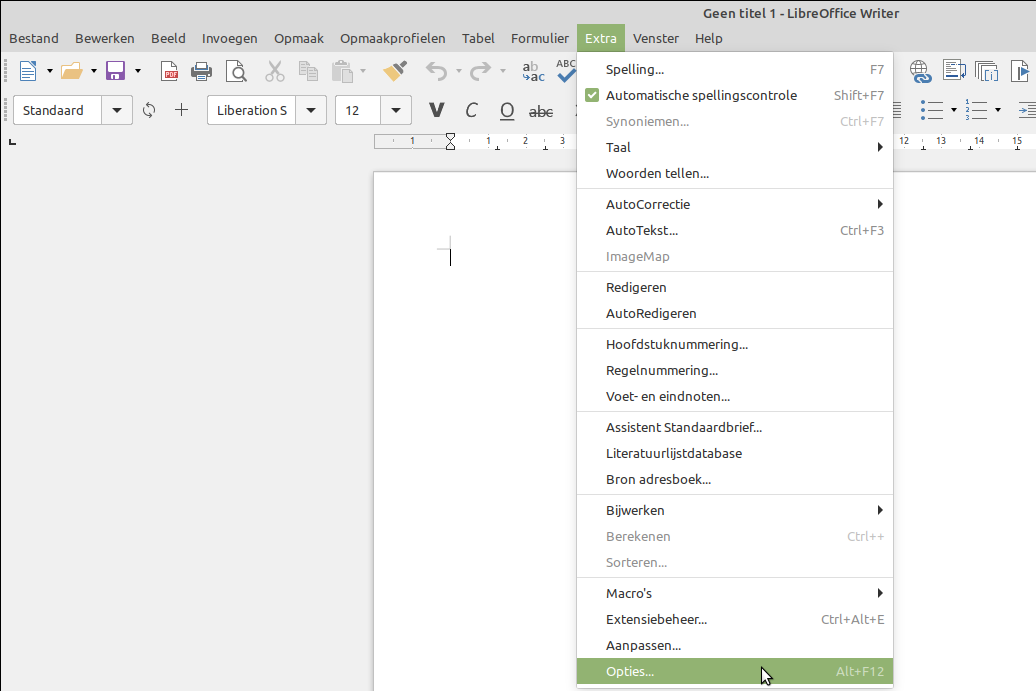This screenshot has width=1036, height=691.
Task: Open Find and Replace from the toolbar
Action: [534, 71]
